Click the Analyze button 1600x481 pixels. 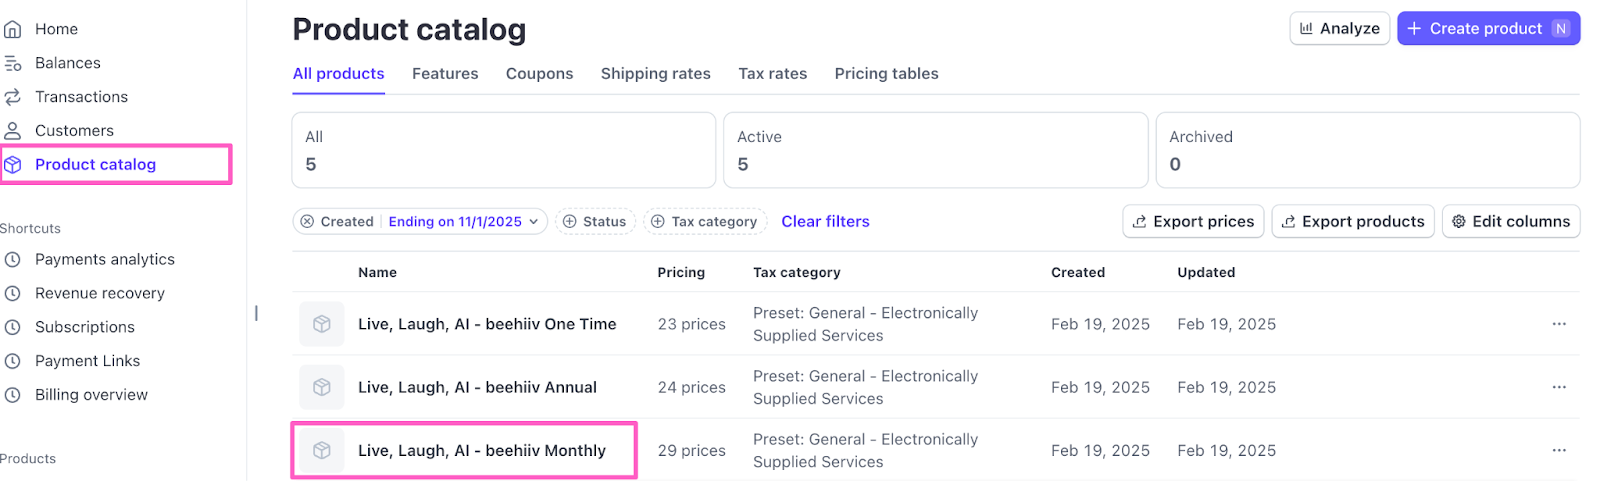pos(1339,29)
